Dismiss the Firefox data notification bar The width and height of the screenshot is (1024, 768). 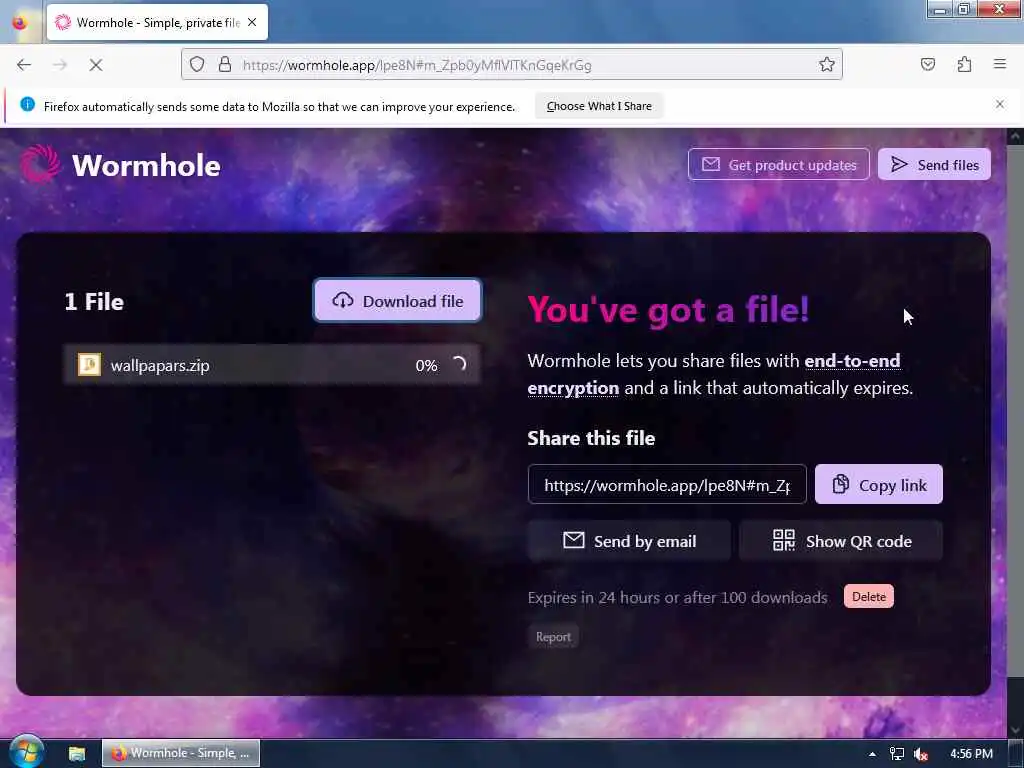point(999,104)
